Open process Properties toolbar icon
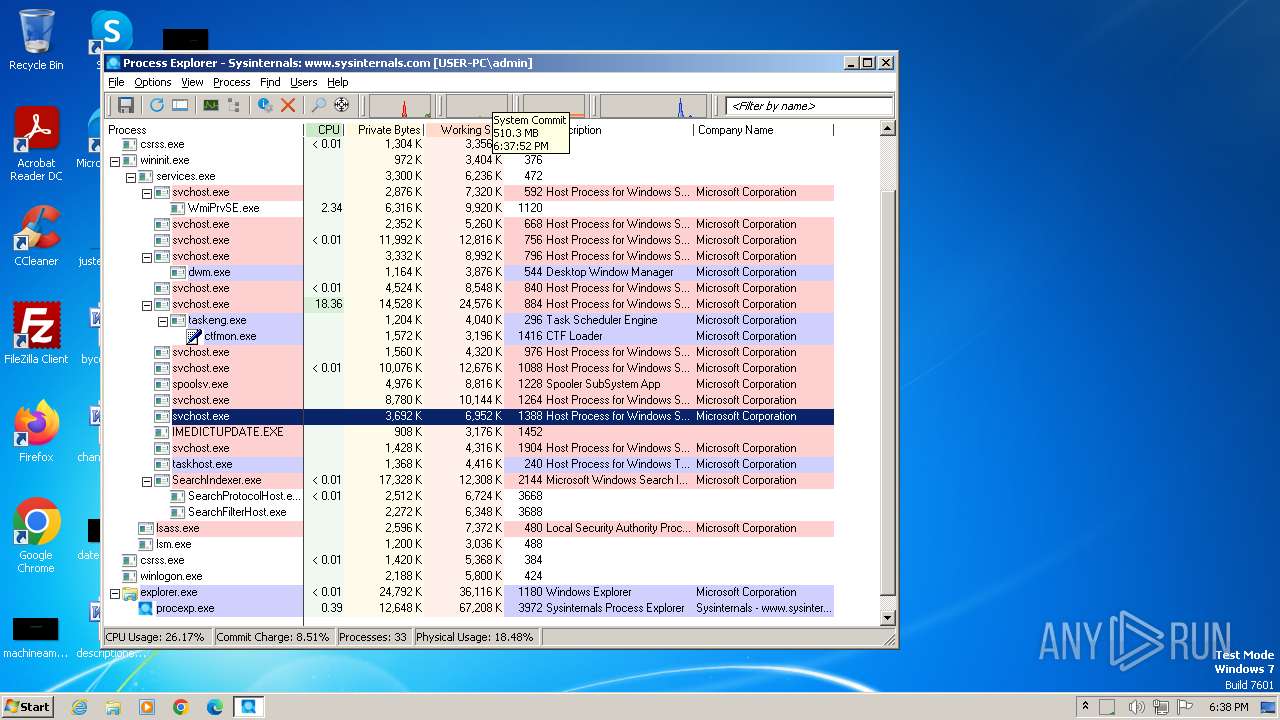Screen dimensions: 1280x720 pos(265,105)
